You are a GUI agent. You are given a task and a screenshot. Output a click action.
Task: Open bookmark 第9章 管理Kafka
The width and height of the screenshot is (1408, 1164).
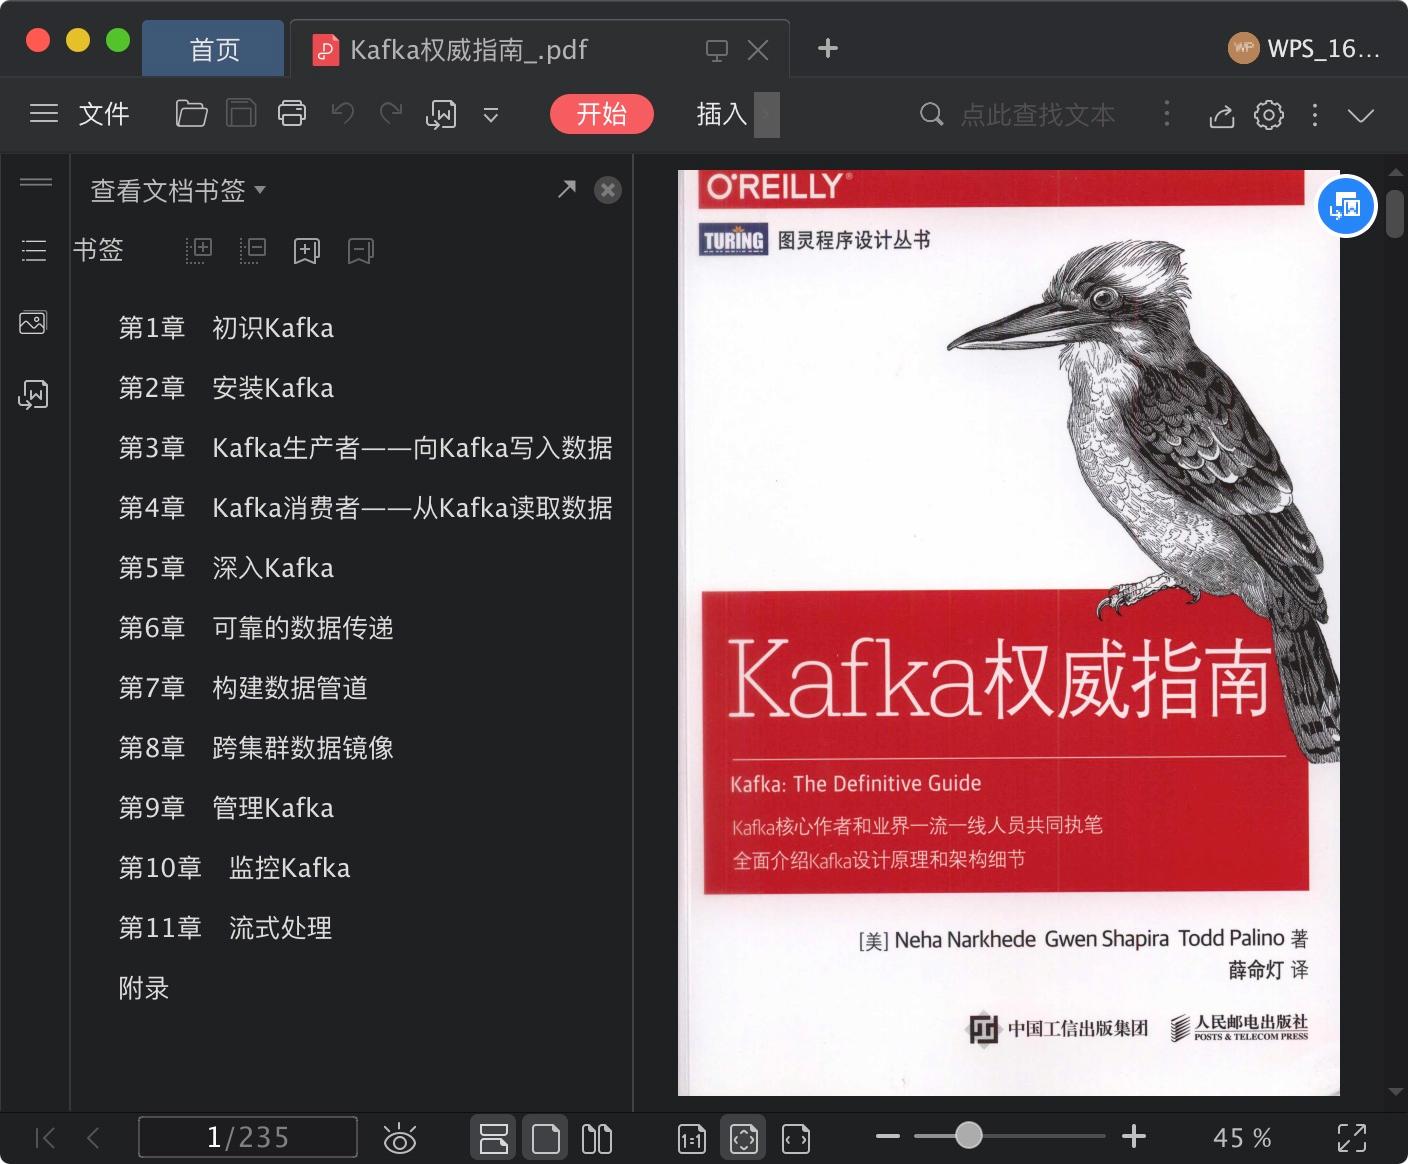tap(226, 808)
